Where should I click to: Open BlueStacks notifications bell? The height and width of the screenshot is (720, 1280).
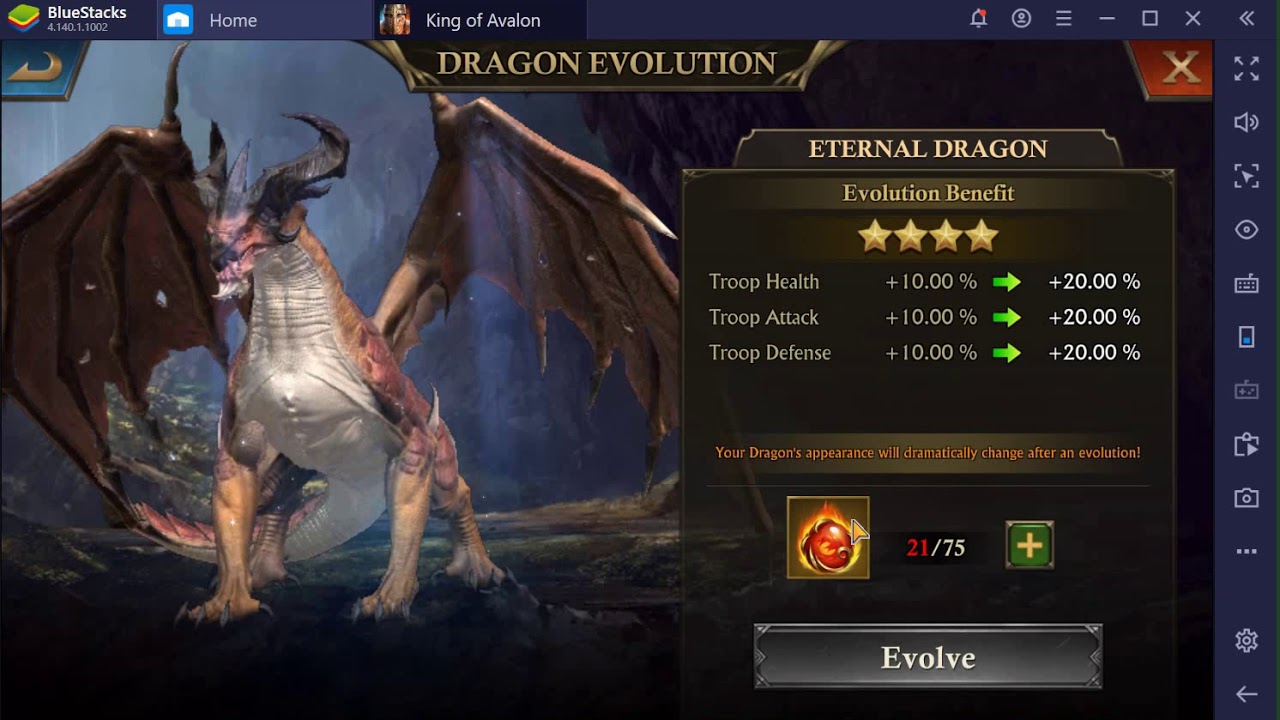(x=978, y=19)
